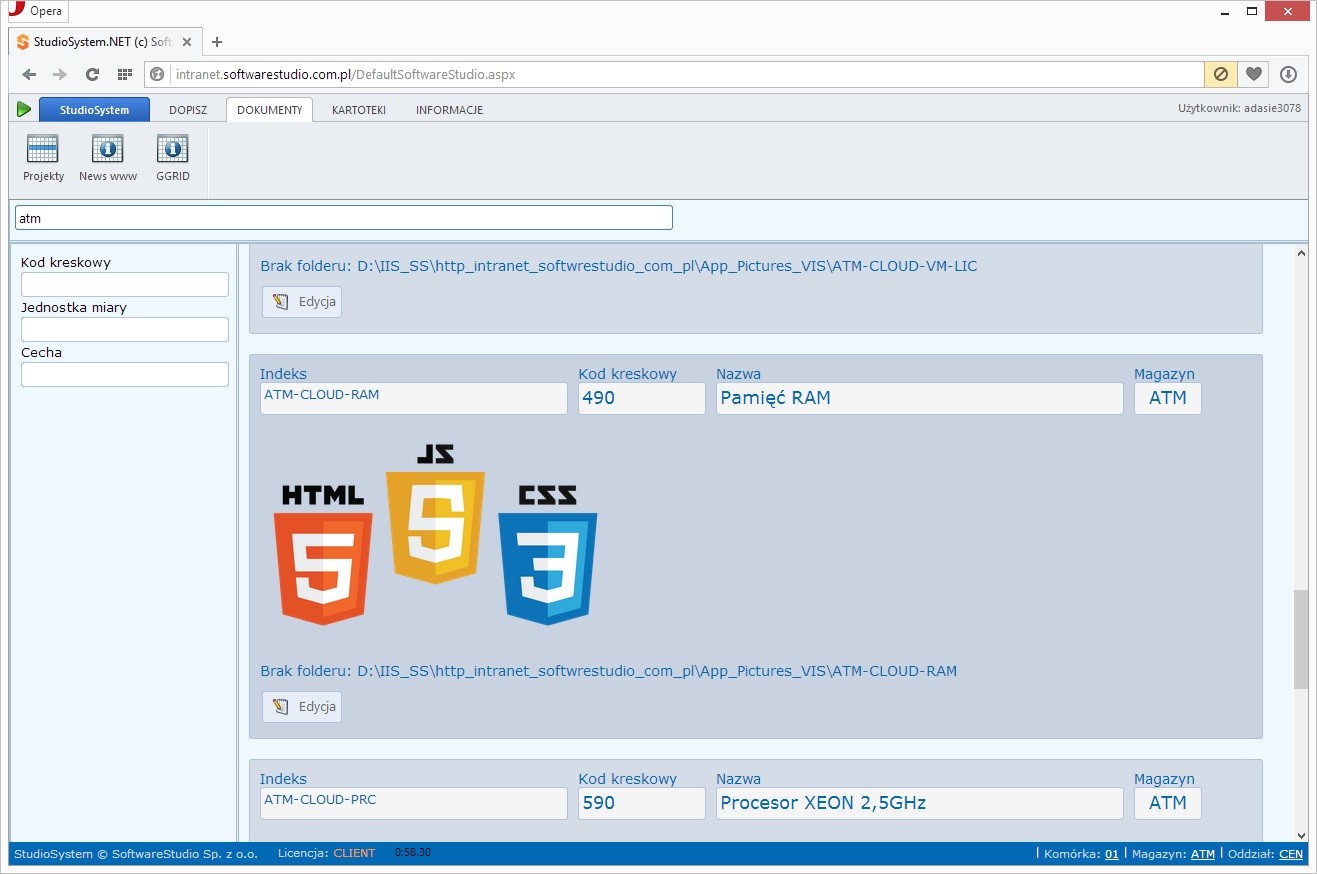Screen dimensions: 1317x874
Task: Open the KARTOTEKI tab
Action: [x=359, y=110]
